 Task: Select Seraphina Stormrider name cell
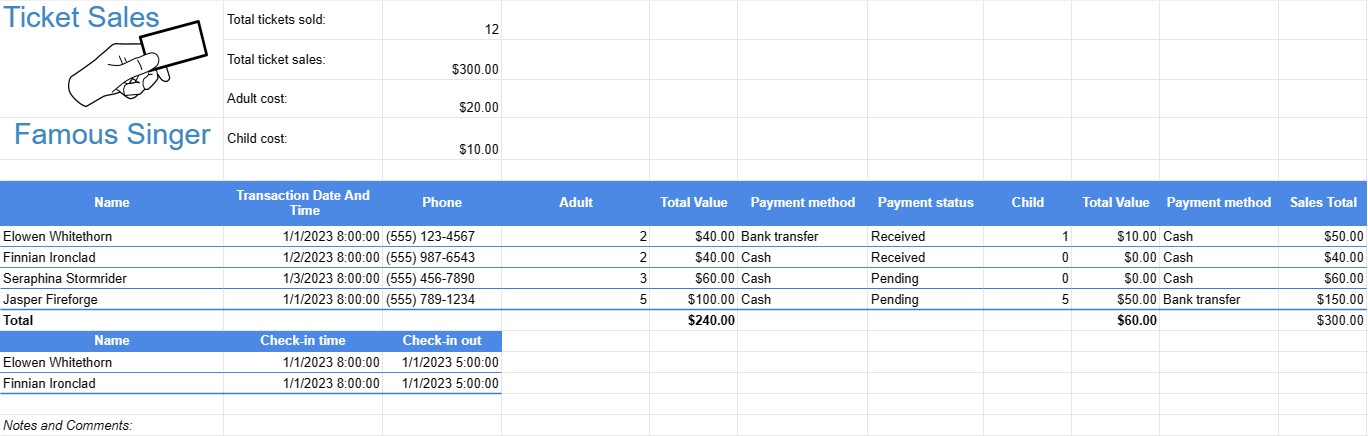pos(65,278)
